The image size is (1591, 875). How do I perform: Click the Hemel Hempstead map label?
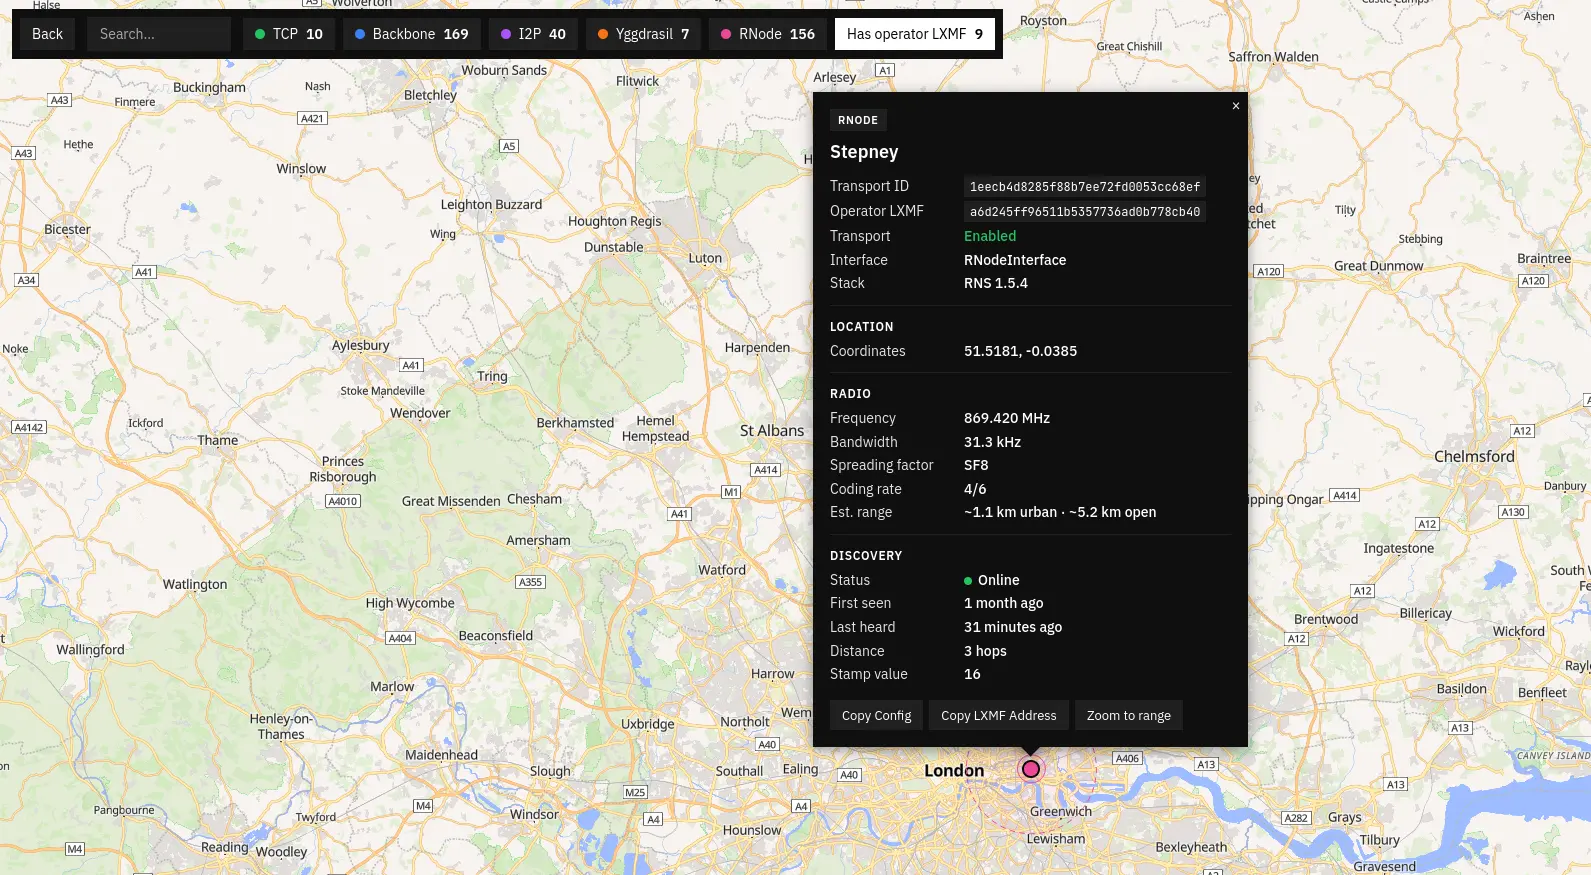coord(655,428)
